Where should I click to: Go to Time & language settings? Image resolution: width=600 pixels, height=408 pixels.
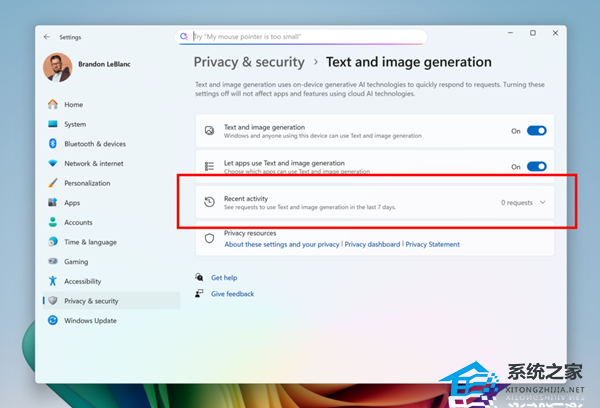(x=90, y=242)
